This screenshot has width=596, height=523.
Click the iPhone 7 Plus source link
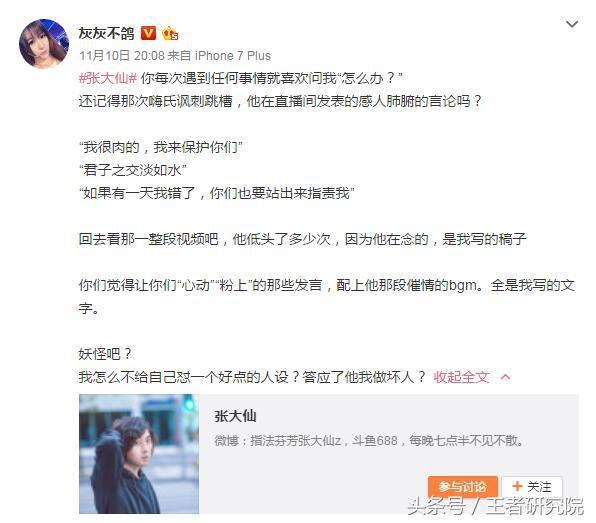[233, 56]
